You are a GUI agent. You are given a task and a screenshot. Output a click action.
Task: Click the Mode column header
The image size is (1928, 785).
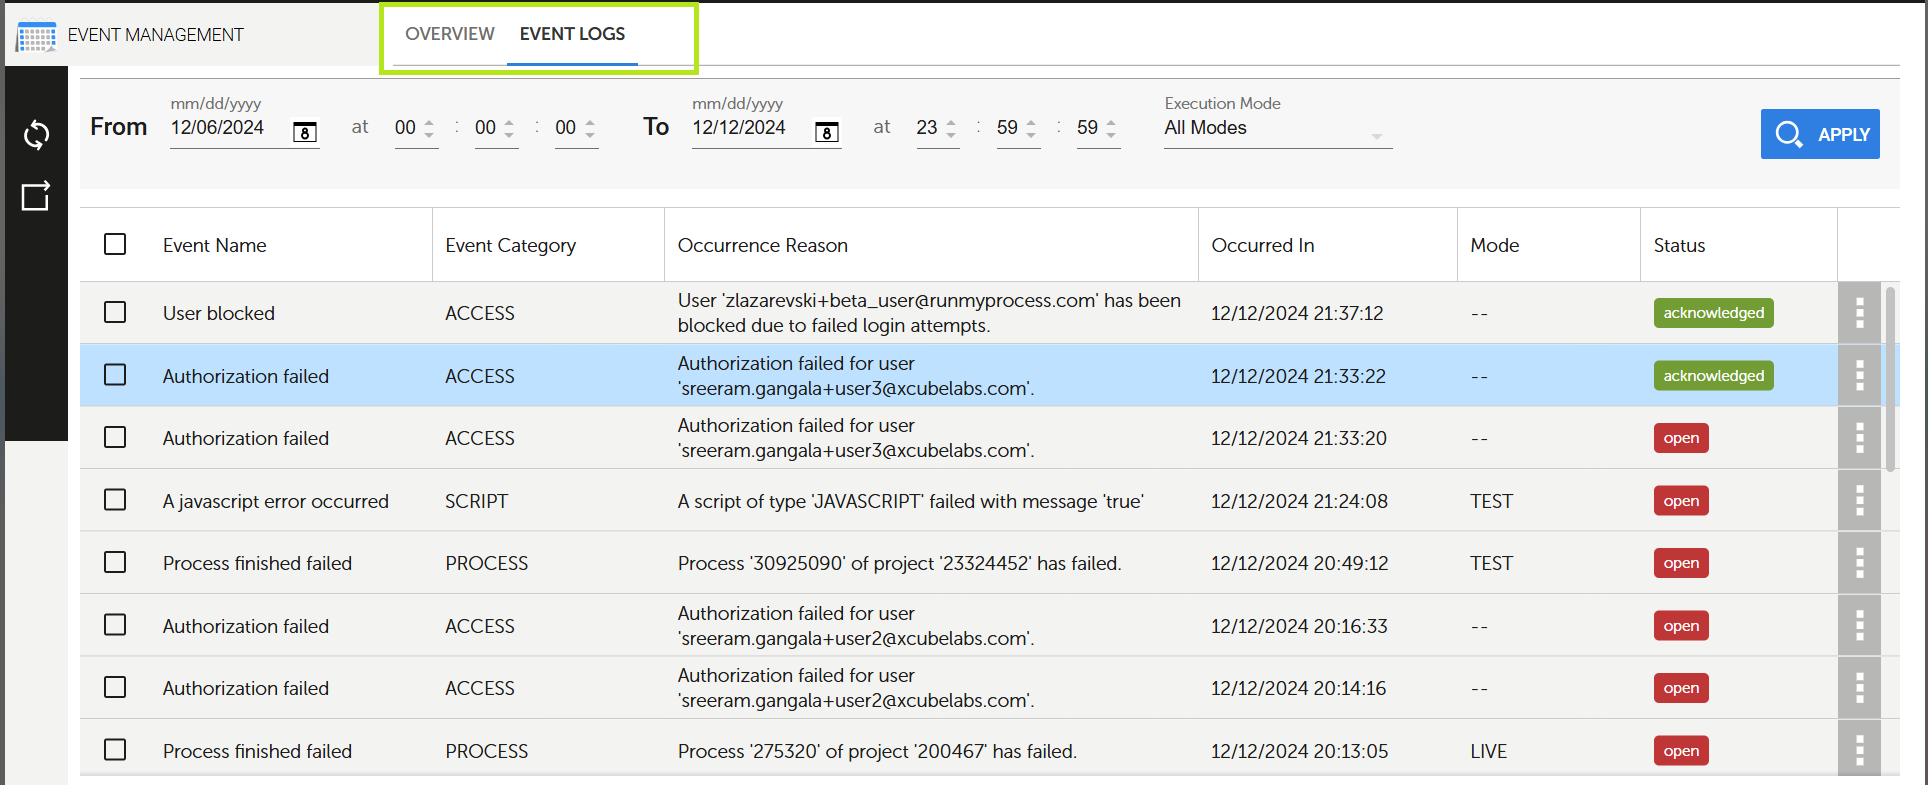pos(1494,245)
